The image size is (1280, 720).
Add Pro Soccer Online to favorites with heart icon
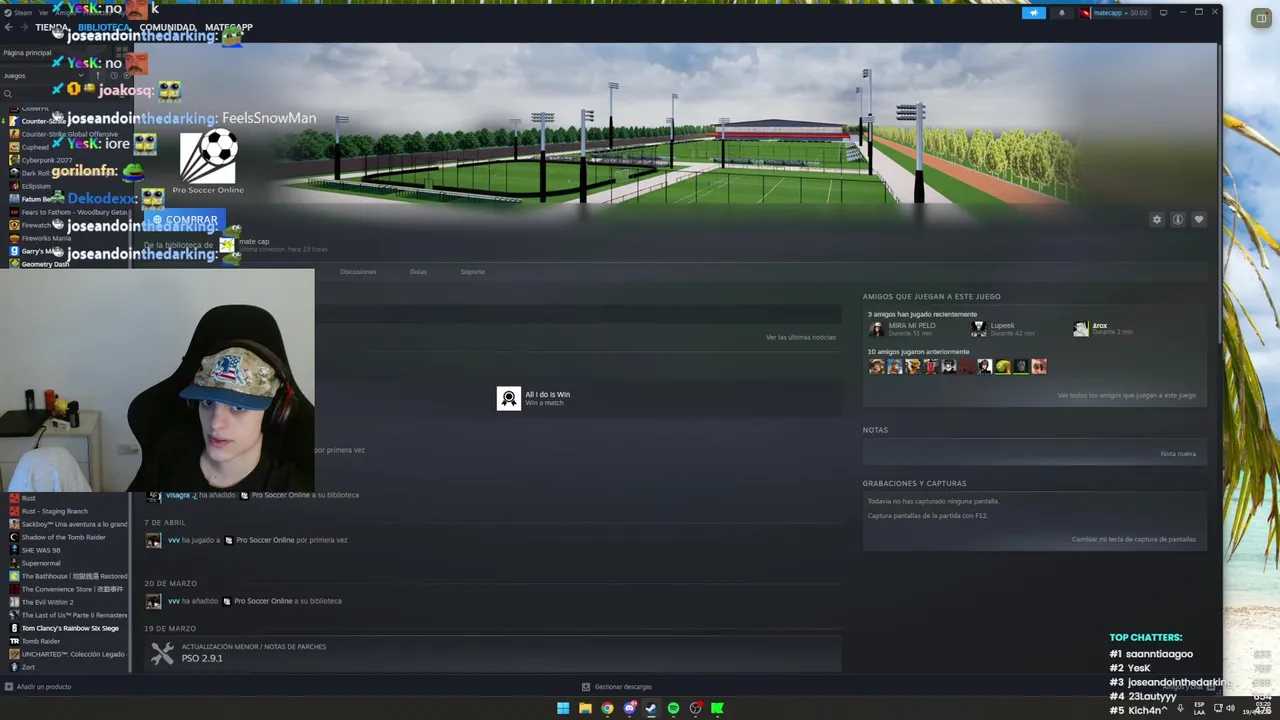(1199, 220)
